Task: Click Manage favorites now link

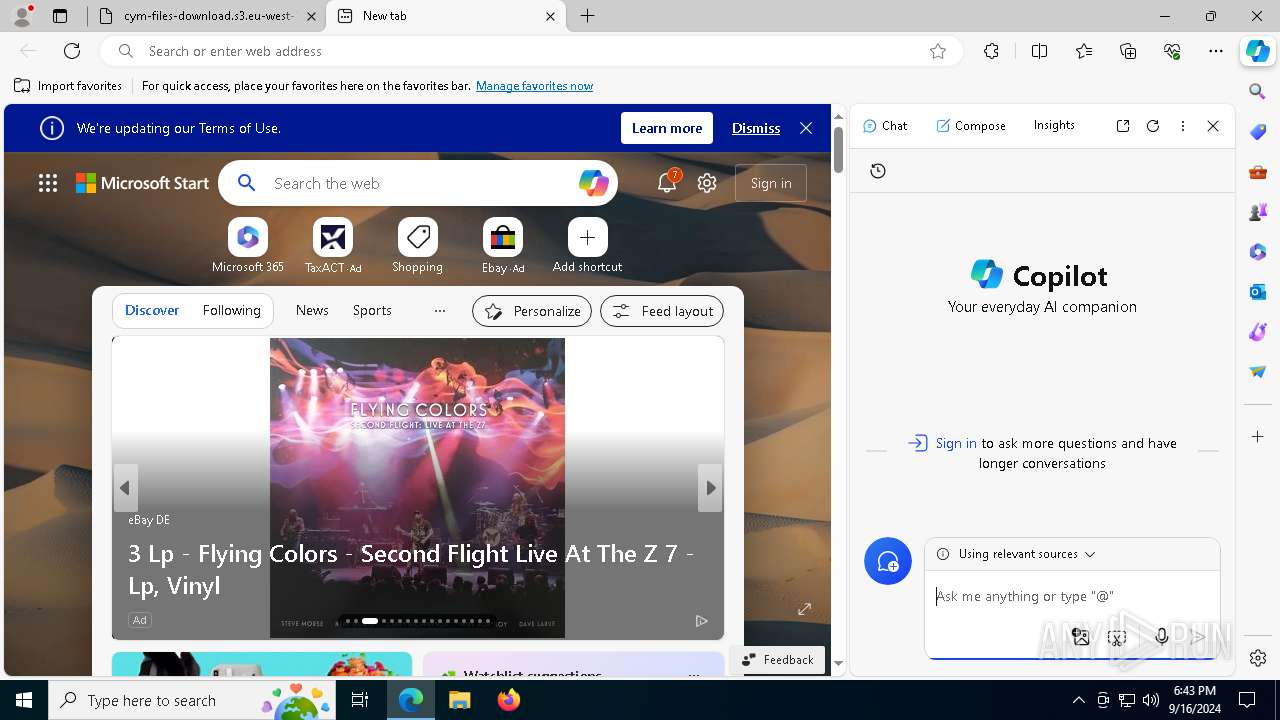Action: pyautogui.click(x=534, y=86)
